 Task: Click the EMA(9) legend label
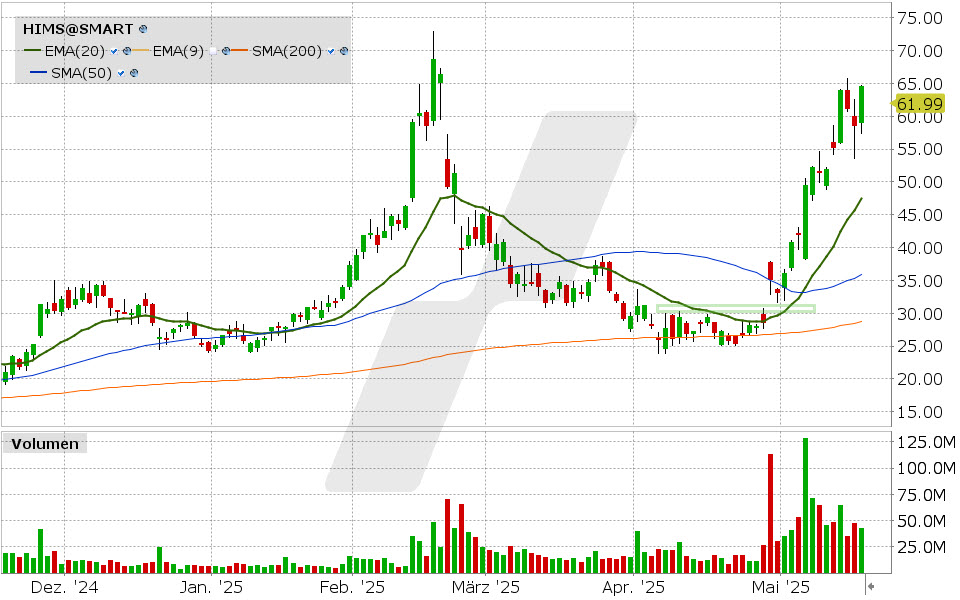click(178, 51)
